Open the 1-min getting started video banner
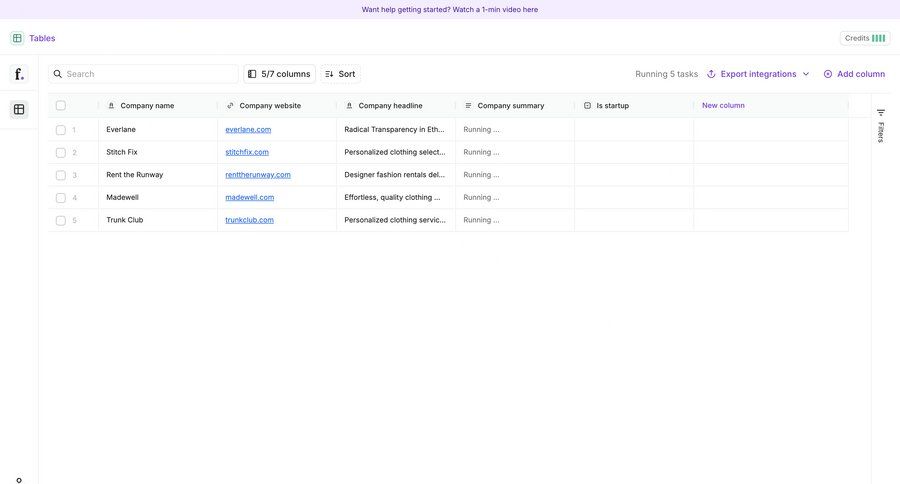900x484 pixels. click(x=449, y=10)
